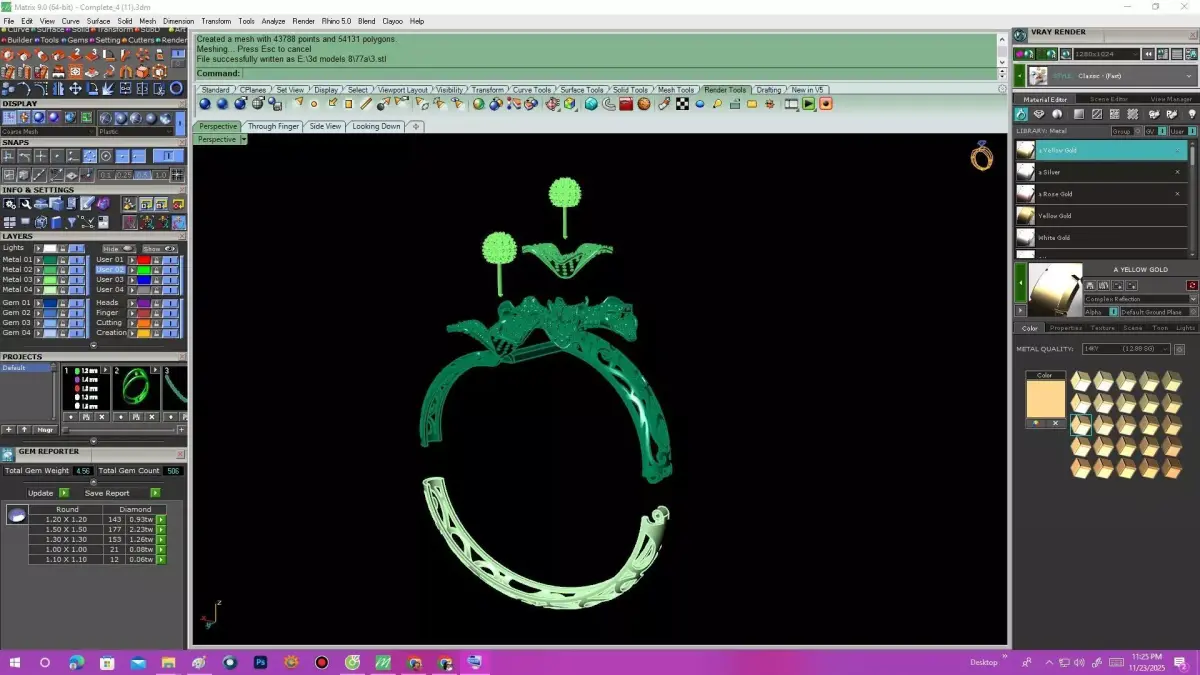The image size is (1200, 675).
Task: Expand the Metal 01 layer arrow
Action: click(38, 260)
